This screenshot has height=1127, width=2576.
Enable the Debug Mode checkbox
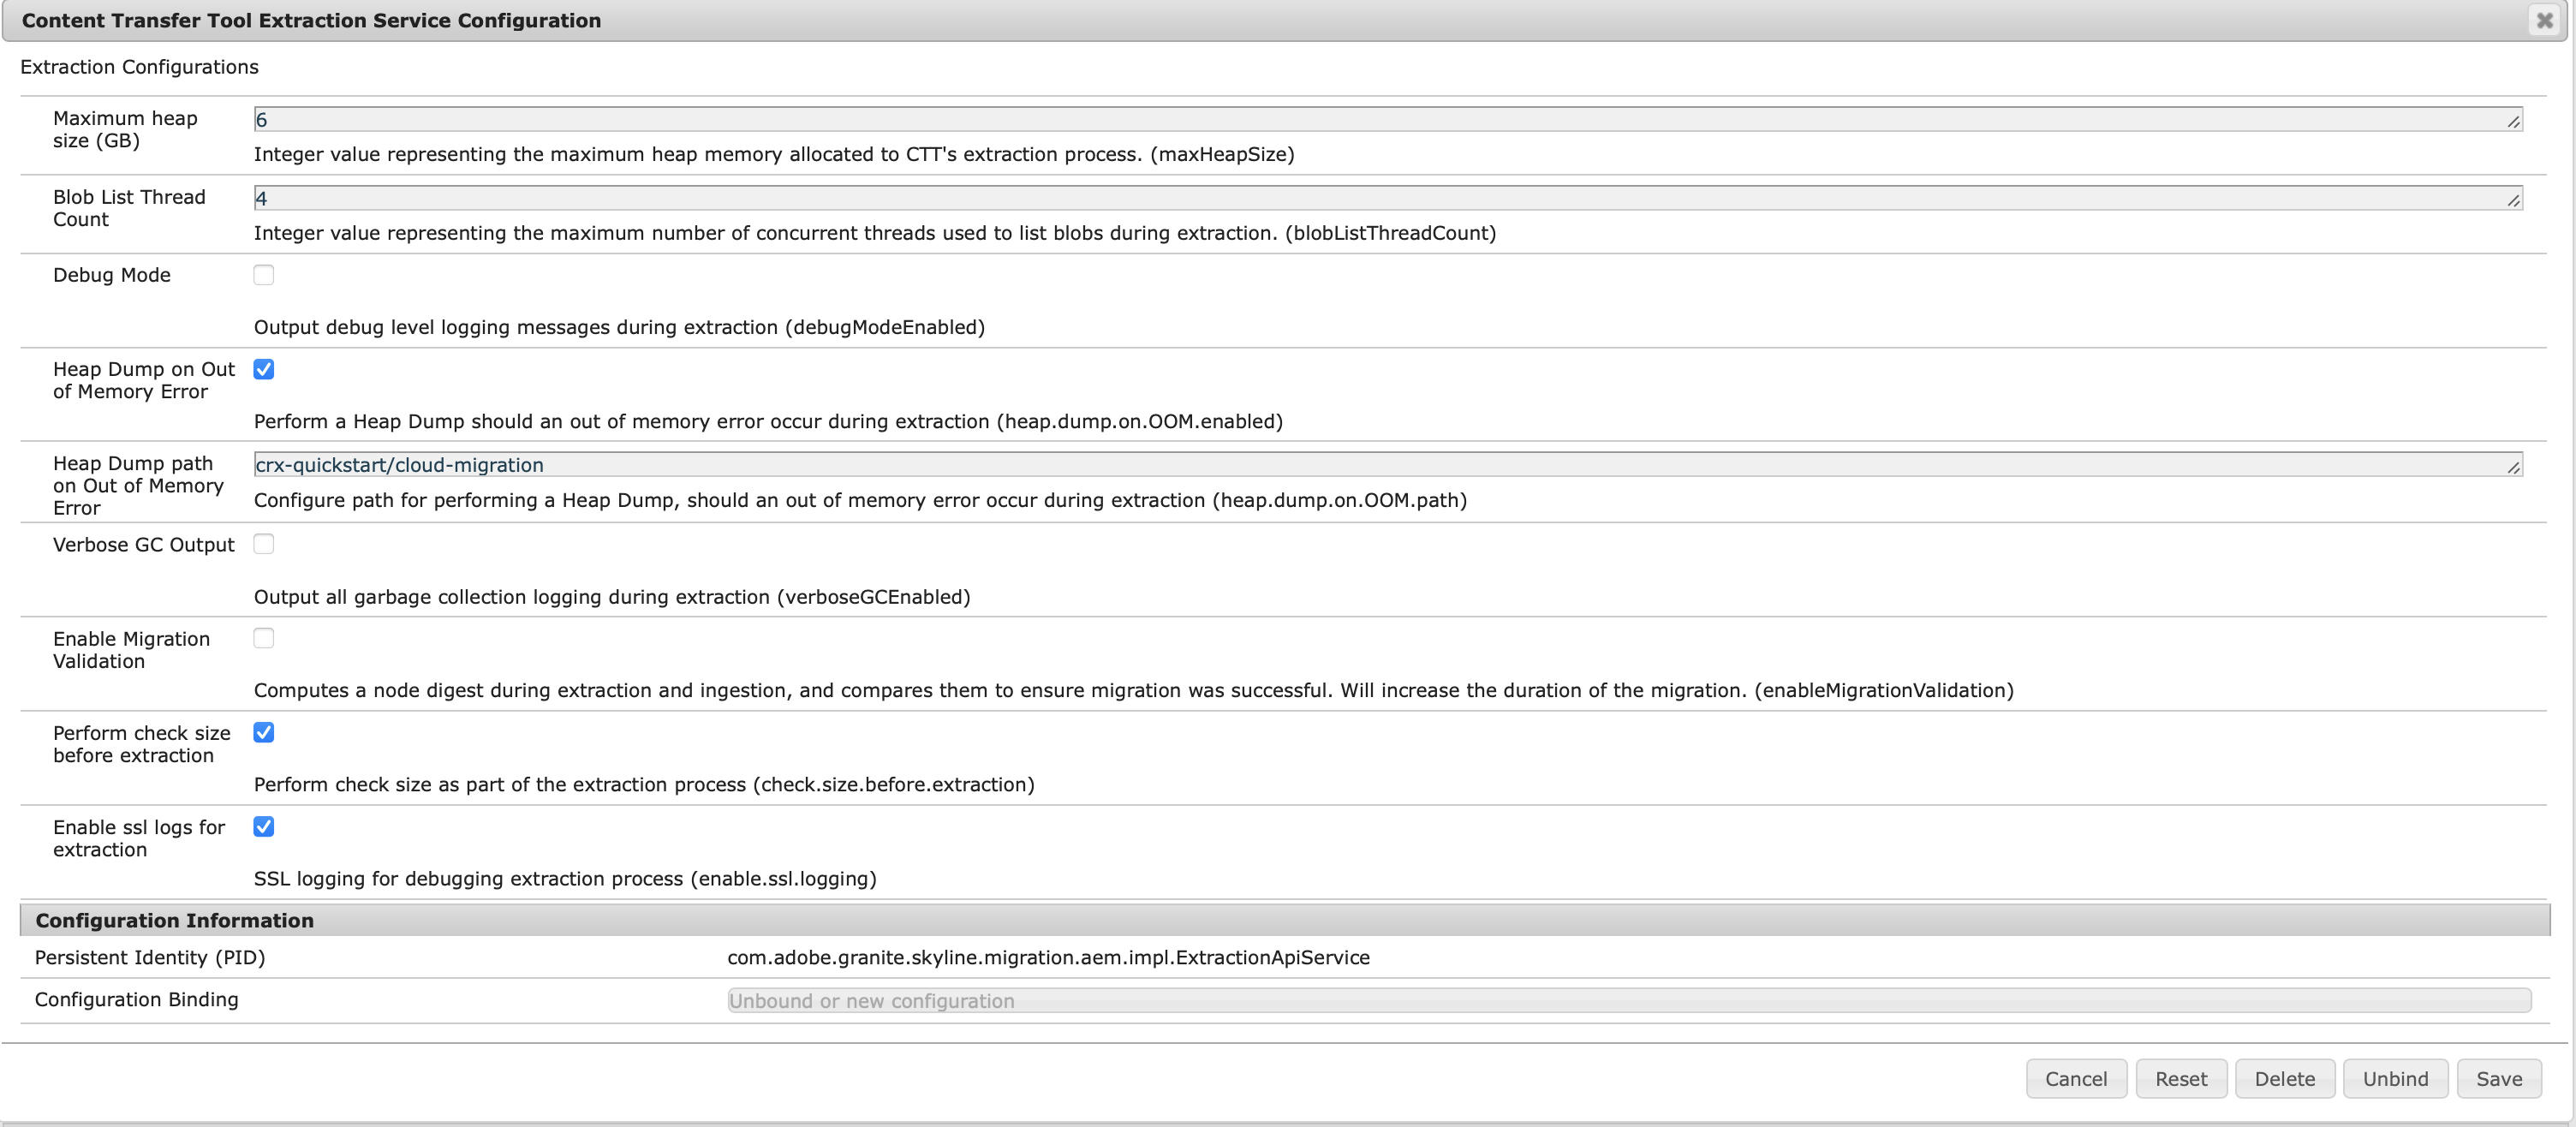click(264, 275)
